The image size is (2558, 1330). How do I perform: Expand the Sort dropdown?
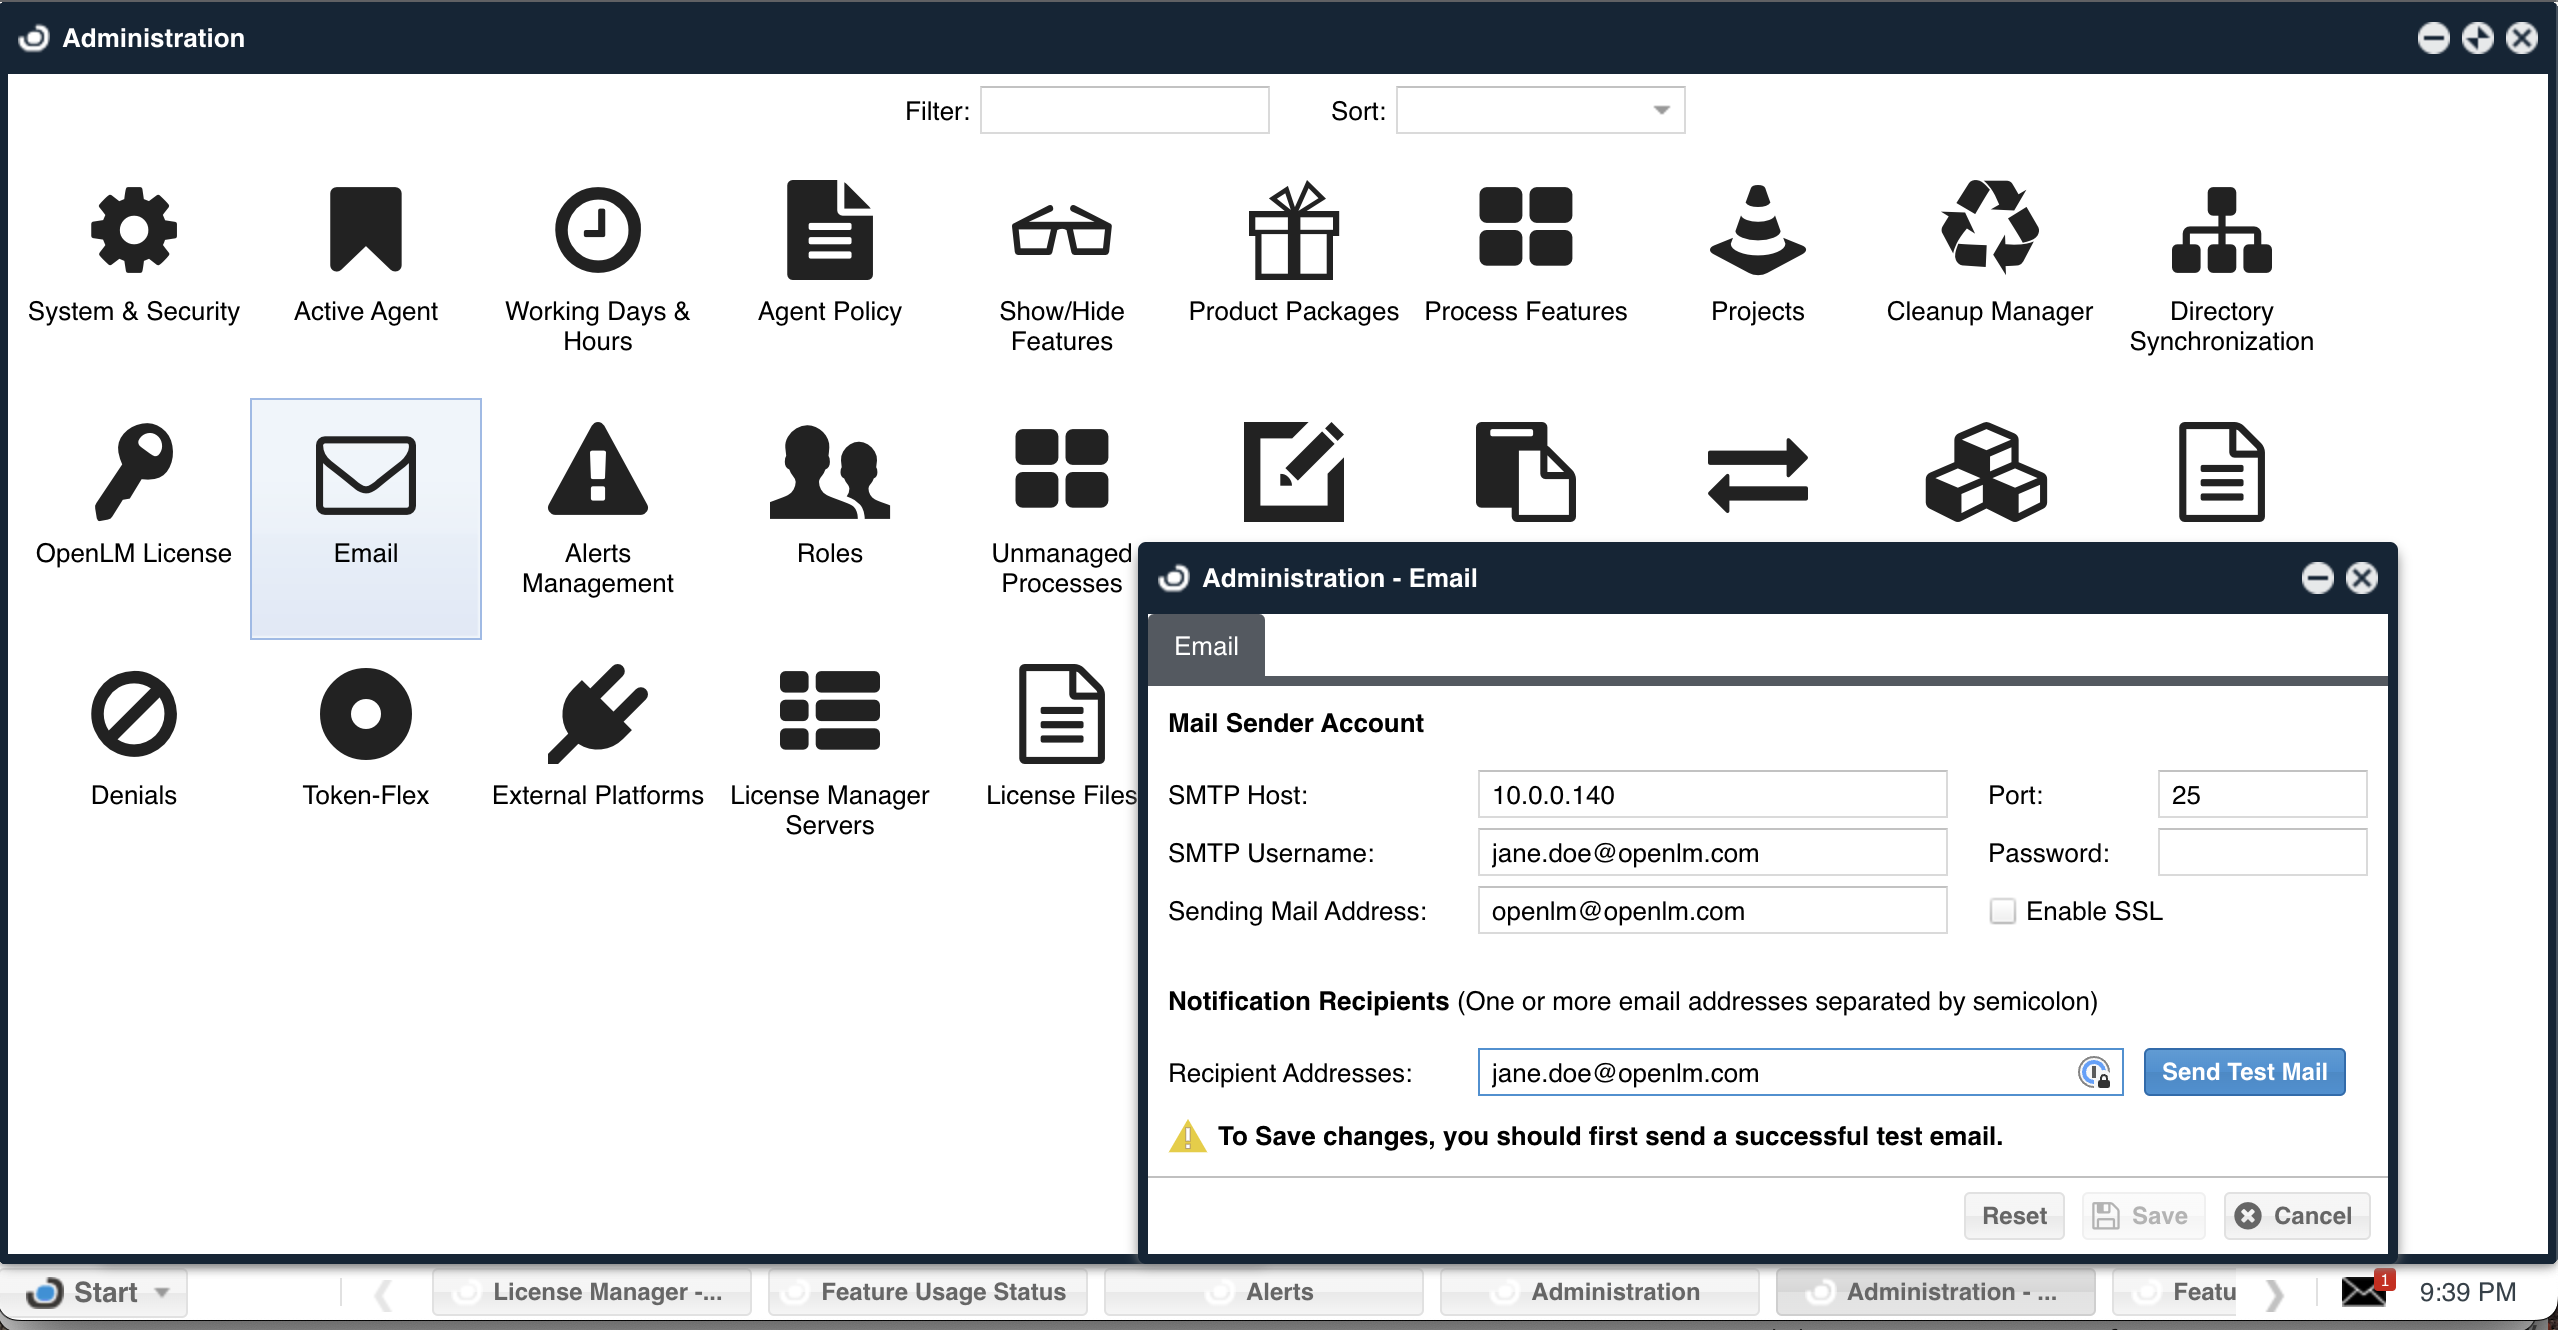[1661, 110]
